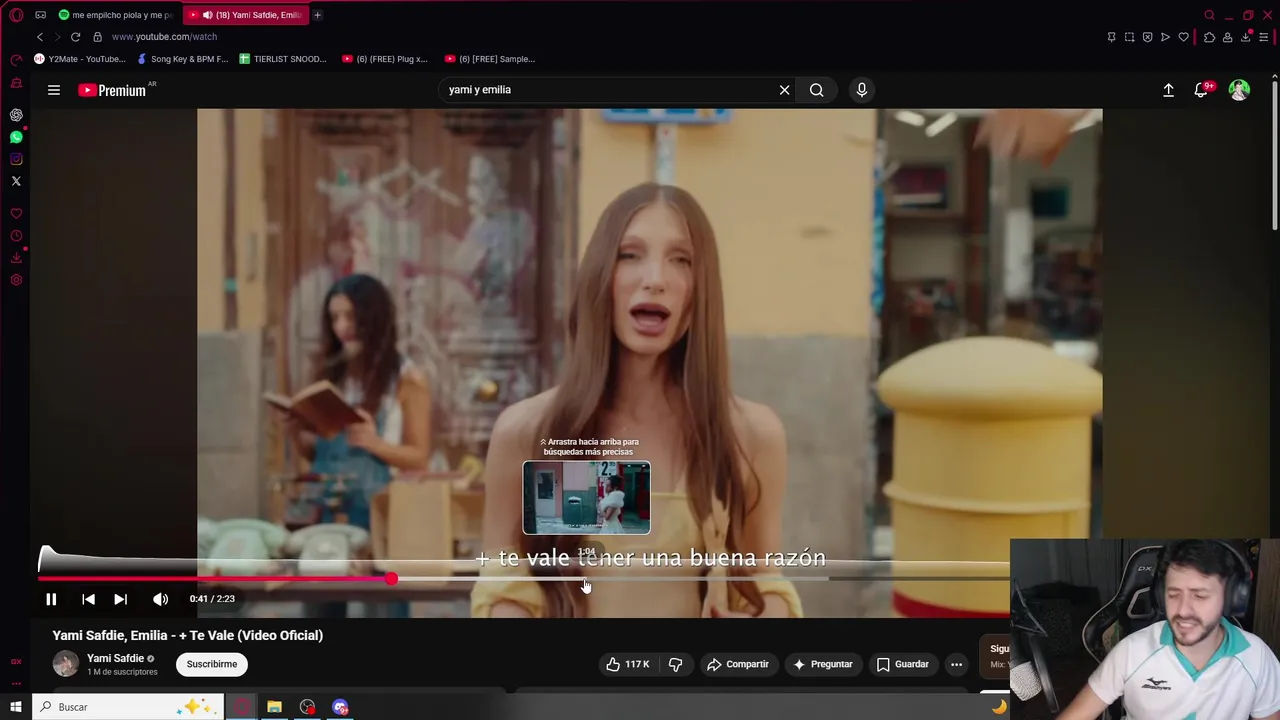1280x720 pixels.
Task: Open the YouTube hamburger guide menu
Action: [54, 90]
